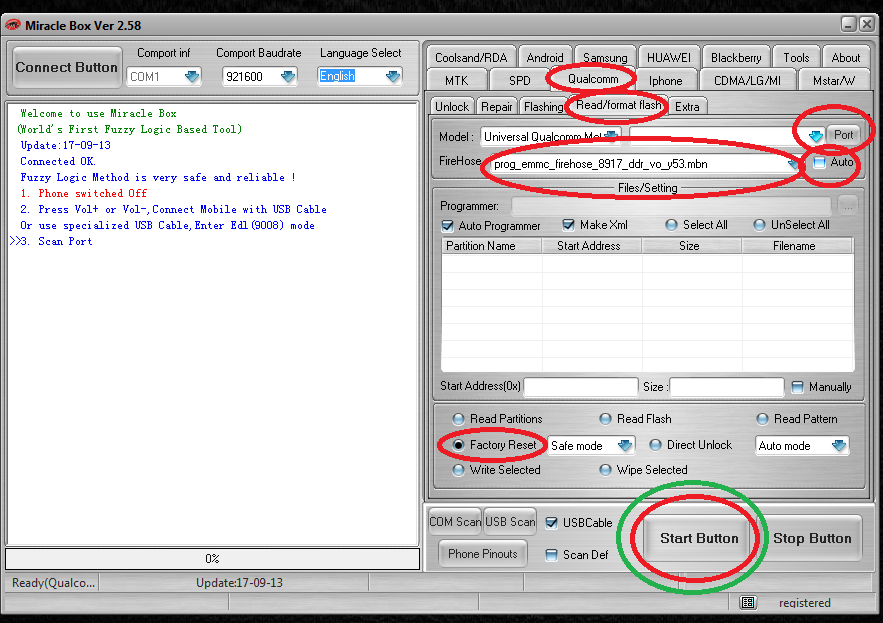This screenshot has width=883, height=623.
Task: Uncheck the Make Xml checkbox
Action: point(568,225)
